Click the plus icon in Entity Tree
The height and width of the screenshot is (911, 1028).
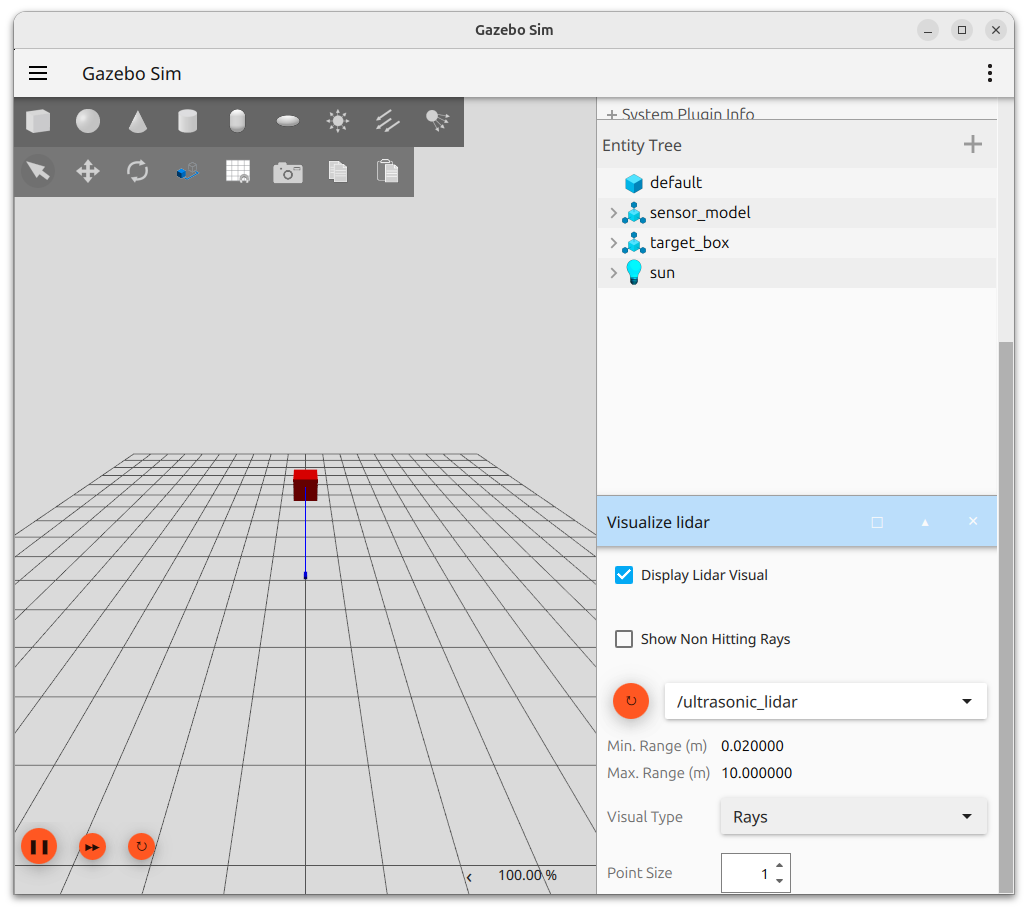[973, 144]
